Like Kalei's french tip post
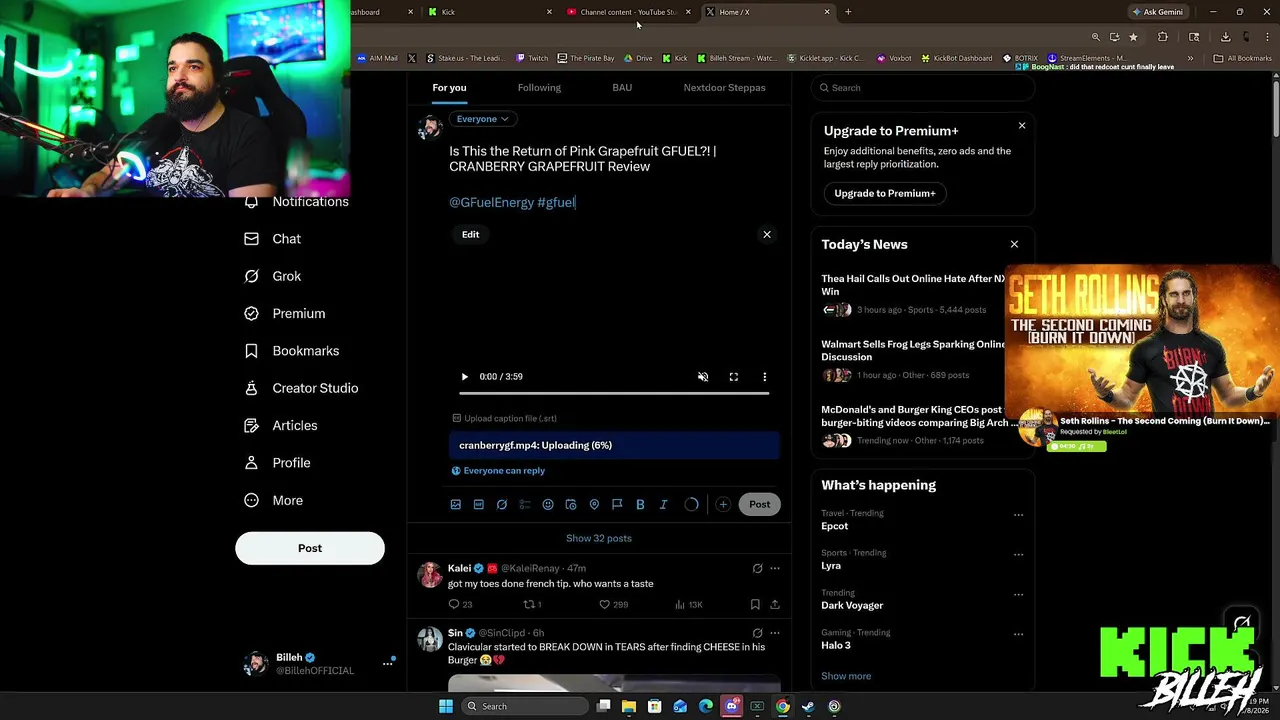This screenshot has width=1280, height=720. [x=613, y=605]
